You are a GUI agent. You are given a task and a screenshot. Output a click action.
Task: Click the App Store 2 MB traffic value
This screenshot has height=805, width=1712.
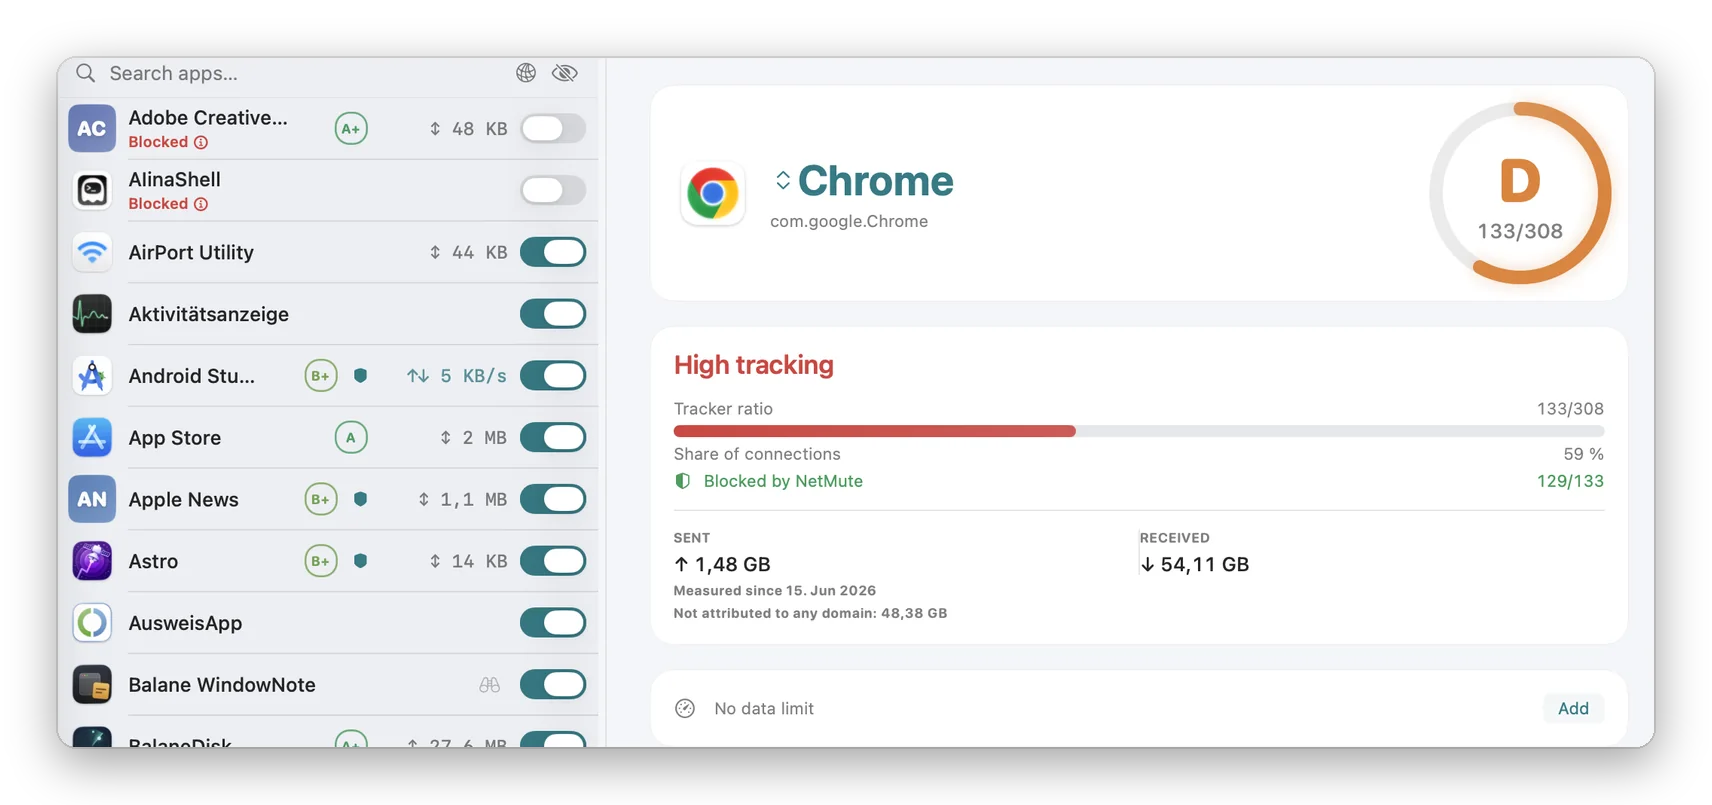pos(473,437)
